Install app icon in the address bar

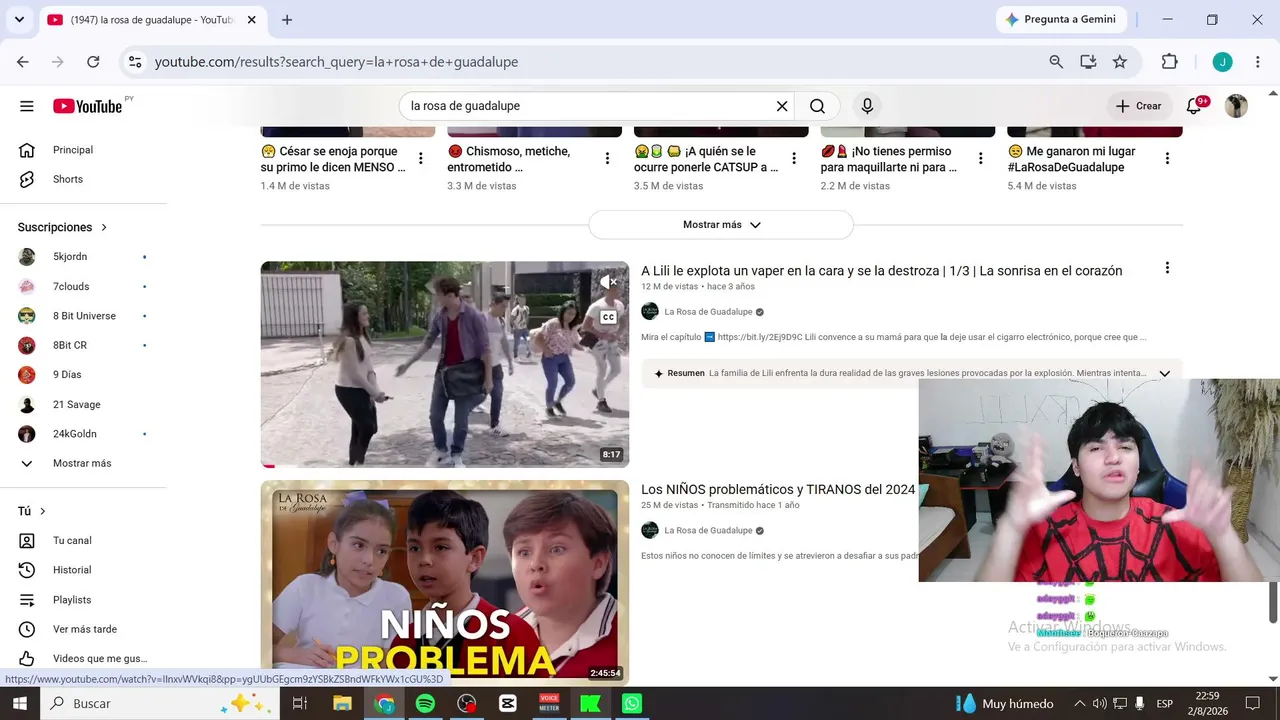tap(1088, 62)
